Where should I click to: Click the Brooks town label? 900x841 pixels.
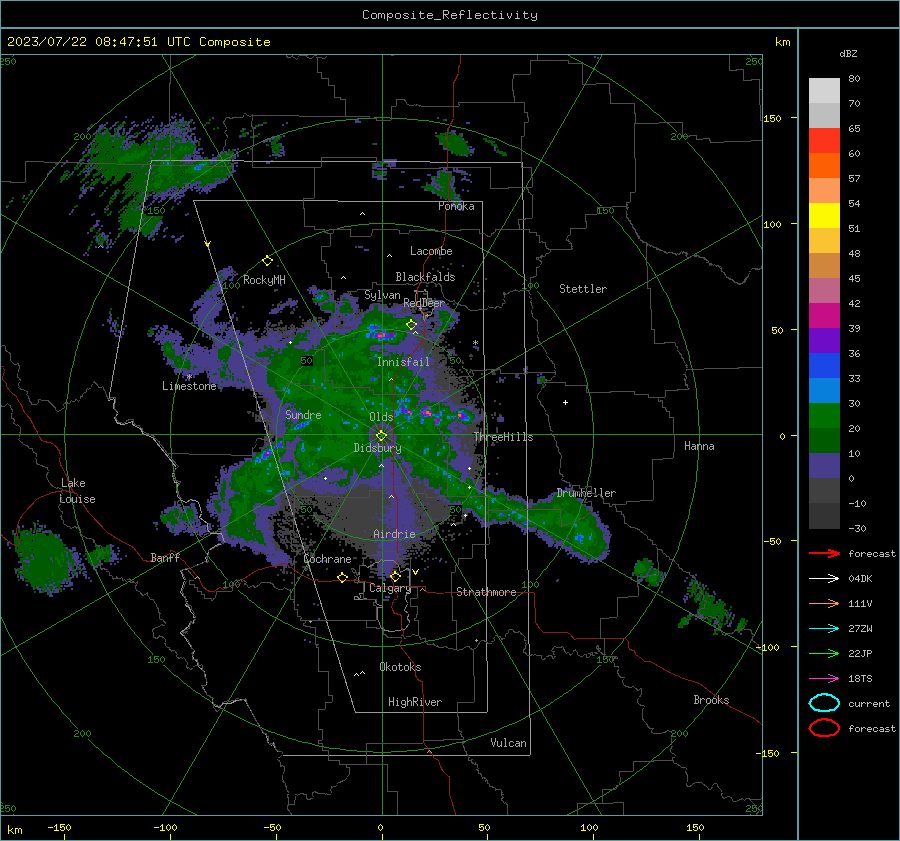tap(711, 700)
